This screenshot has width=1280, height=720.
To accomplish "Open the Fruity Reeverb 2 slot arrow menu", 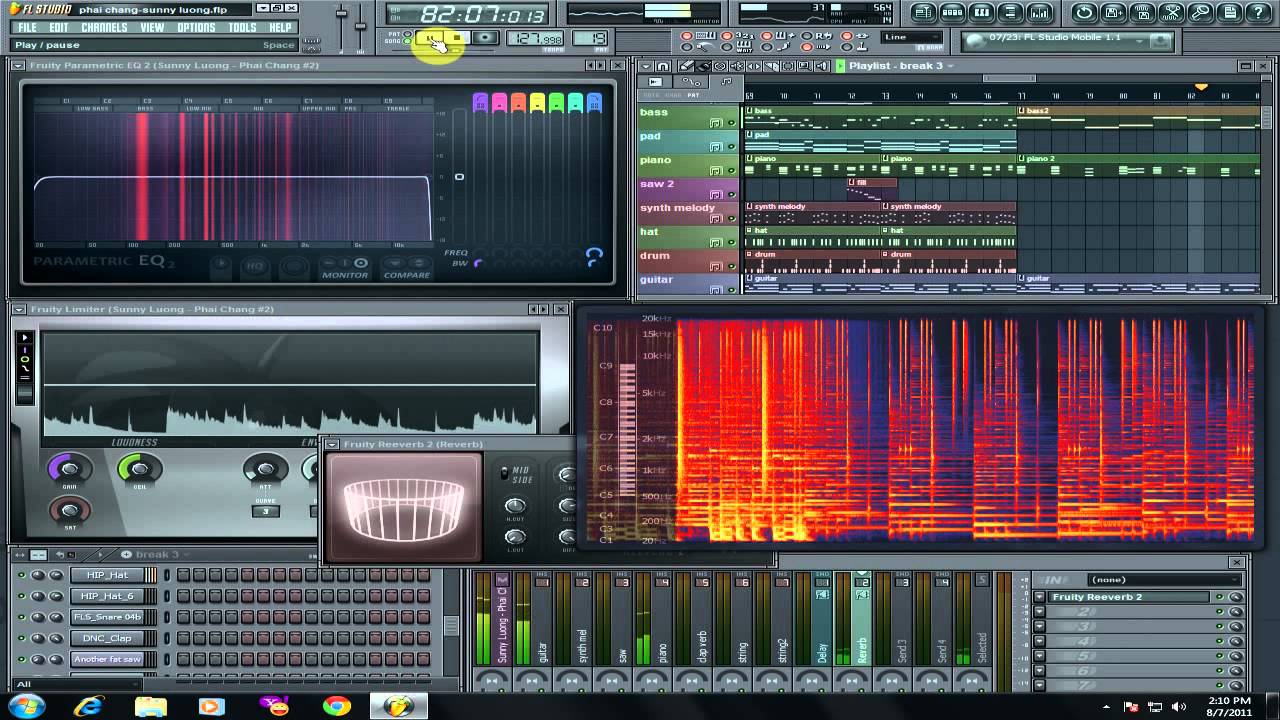I will [x=1039, y=597].
